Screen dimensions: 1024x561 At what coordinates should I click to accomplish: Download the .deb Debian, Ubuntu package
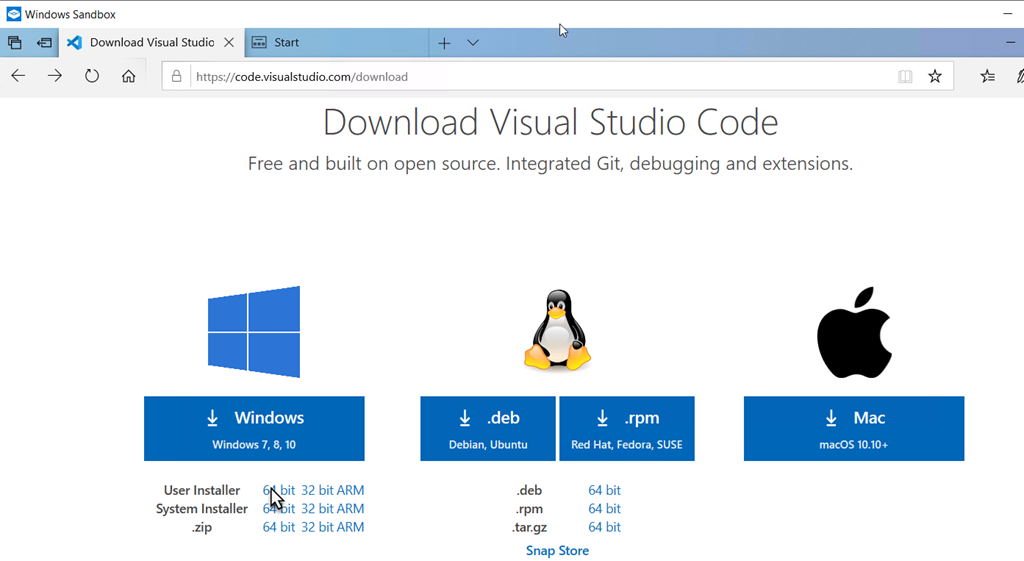coord(488,428)
